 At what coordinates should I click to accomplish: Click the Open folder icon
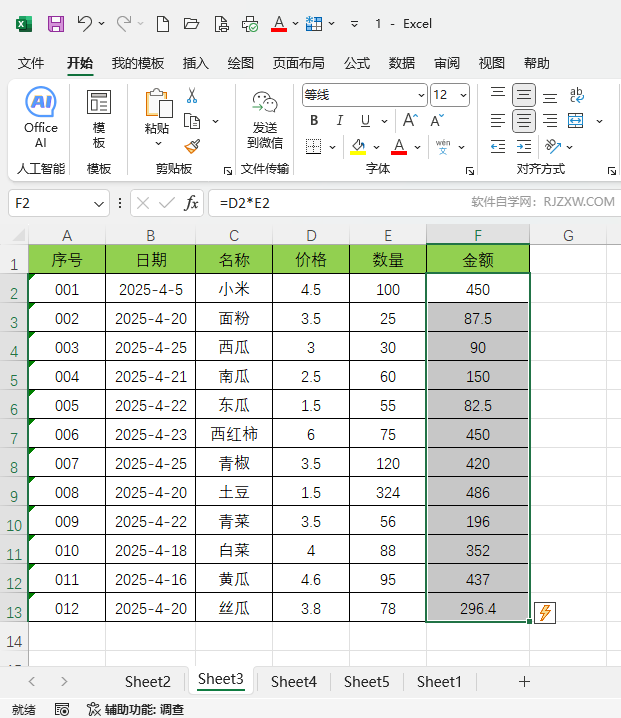coord(191,23)
